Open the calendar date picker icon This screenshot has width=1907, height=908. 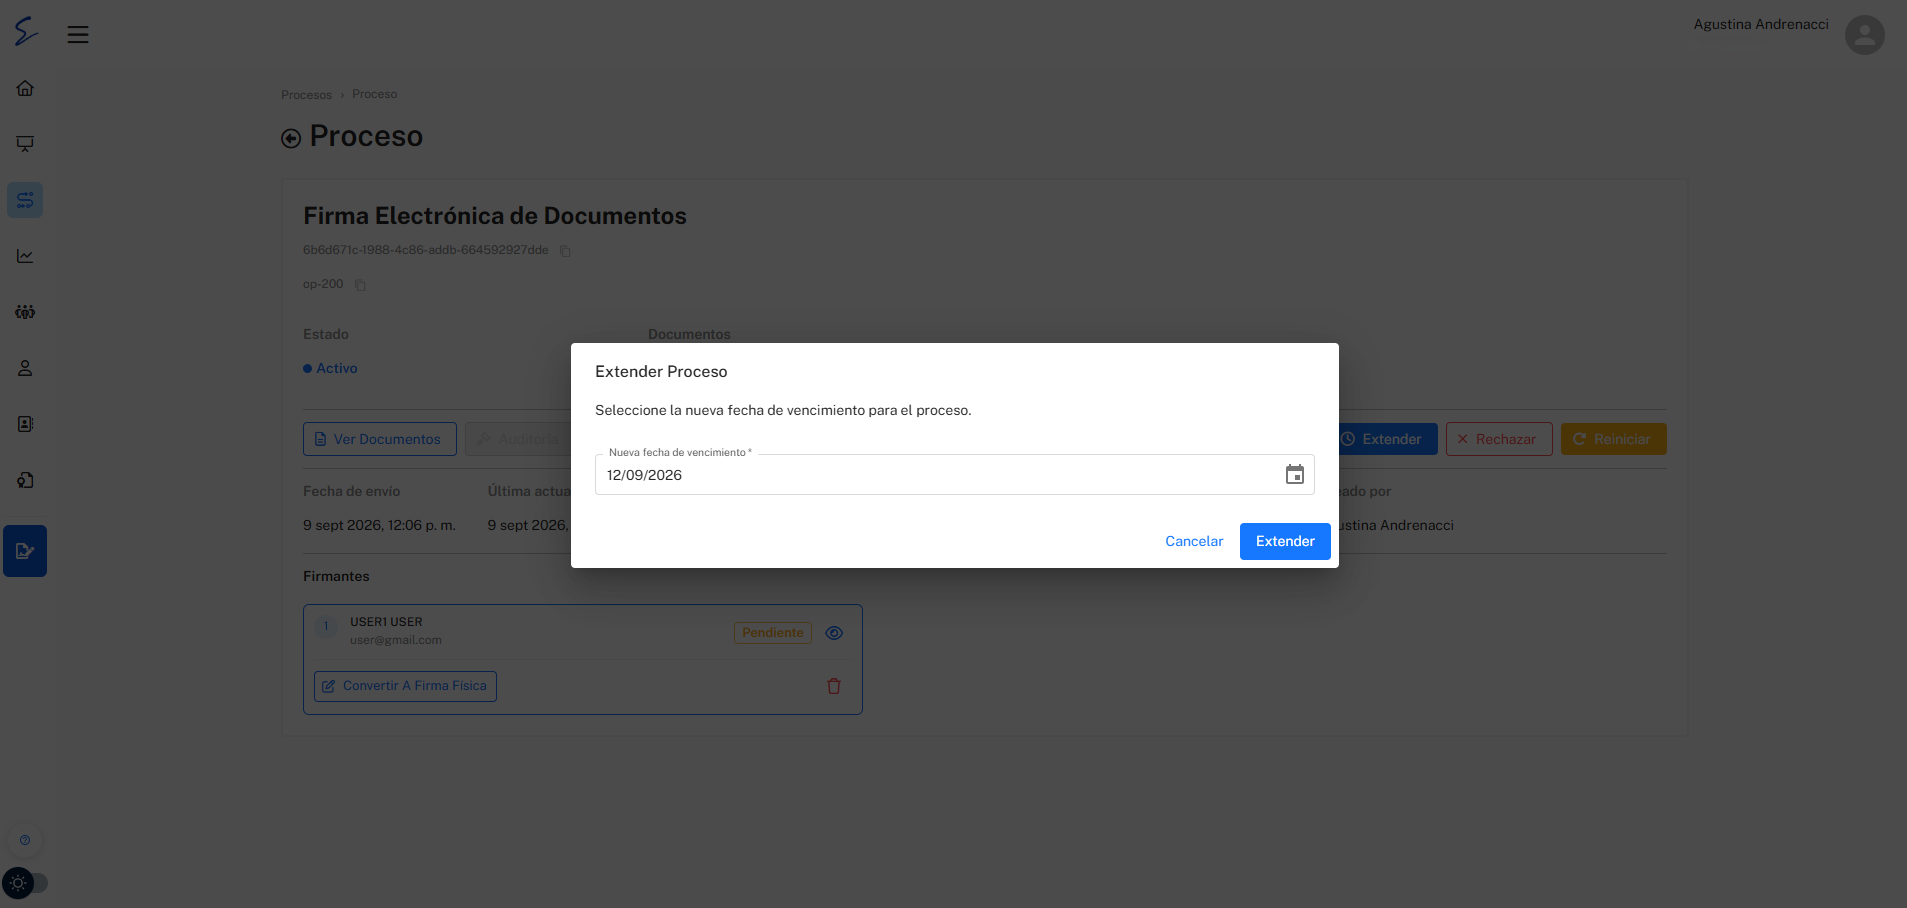coord(1294,474)
